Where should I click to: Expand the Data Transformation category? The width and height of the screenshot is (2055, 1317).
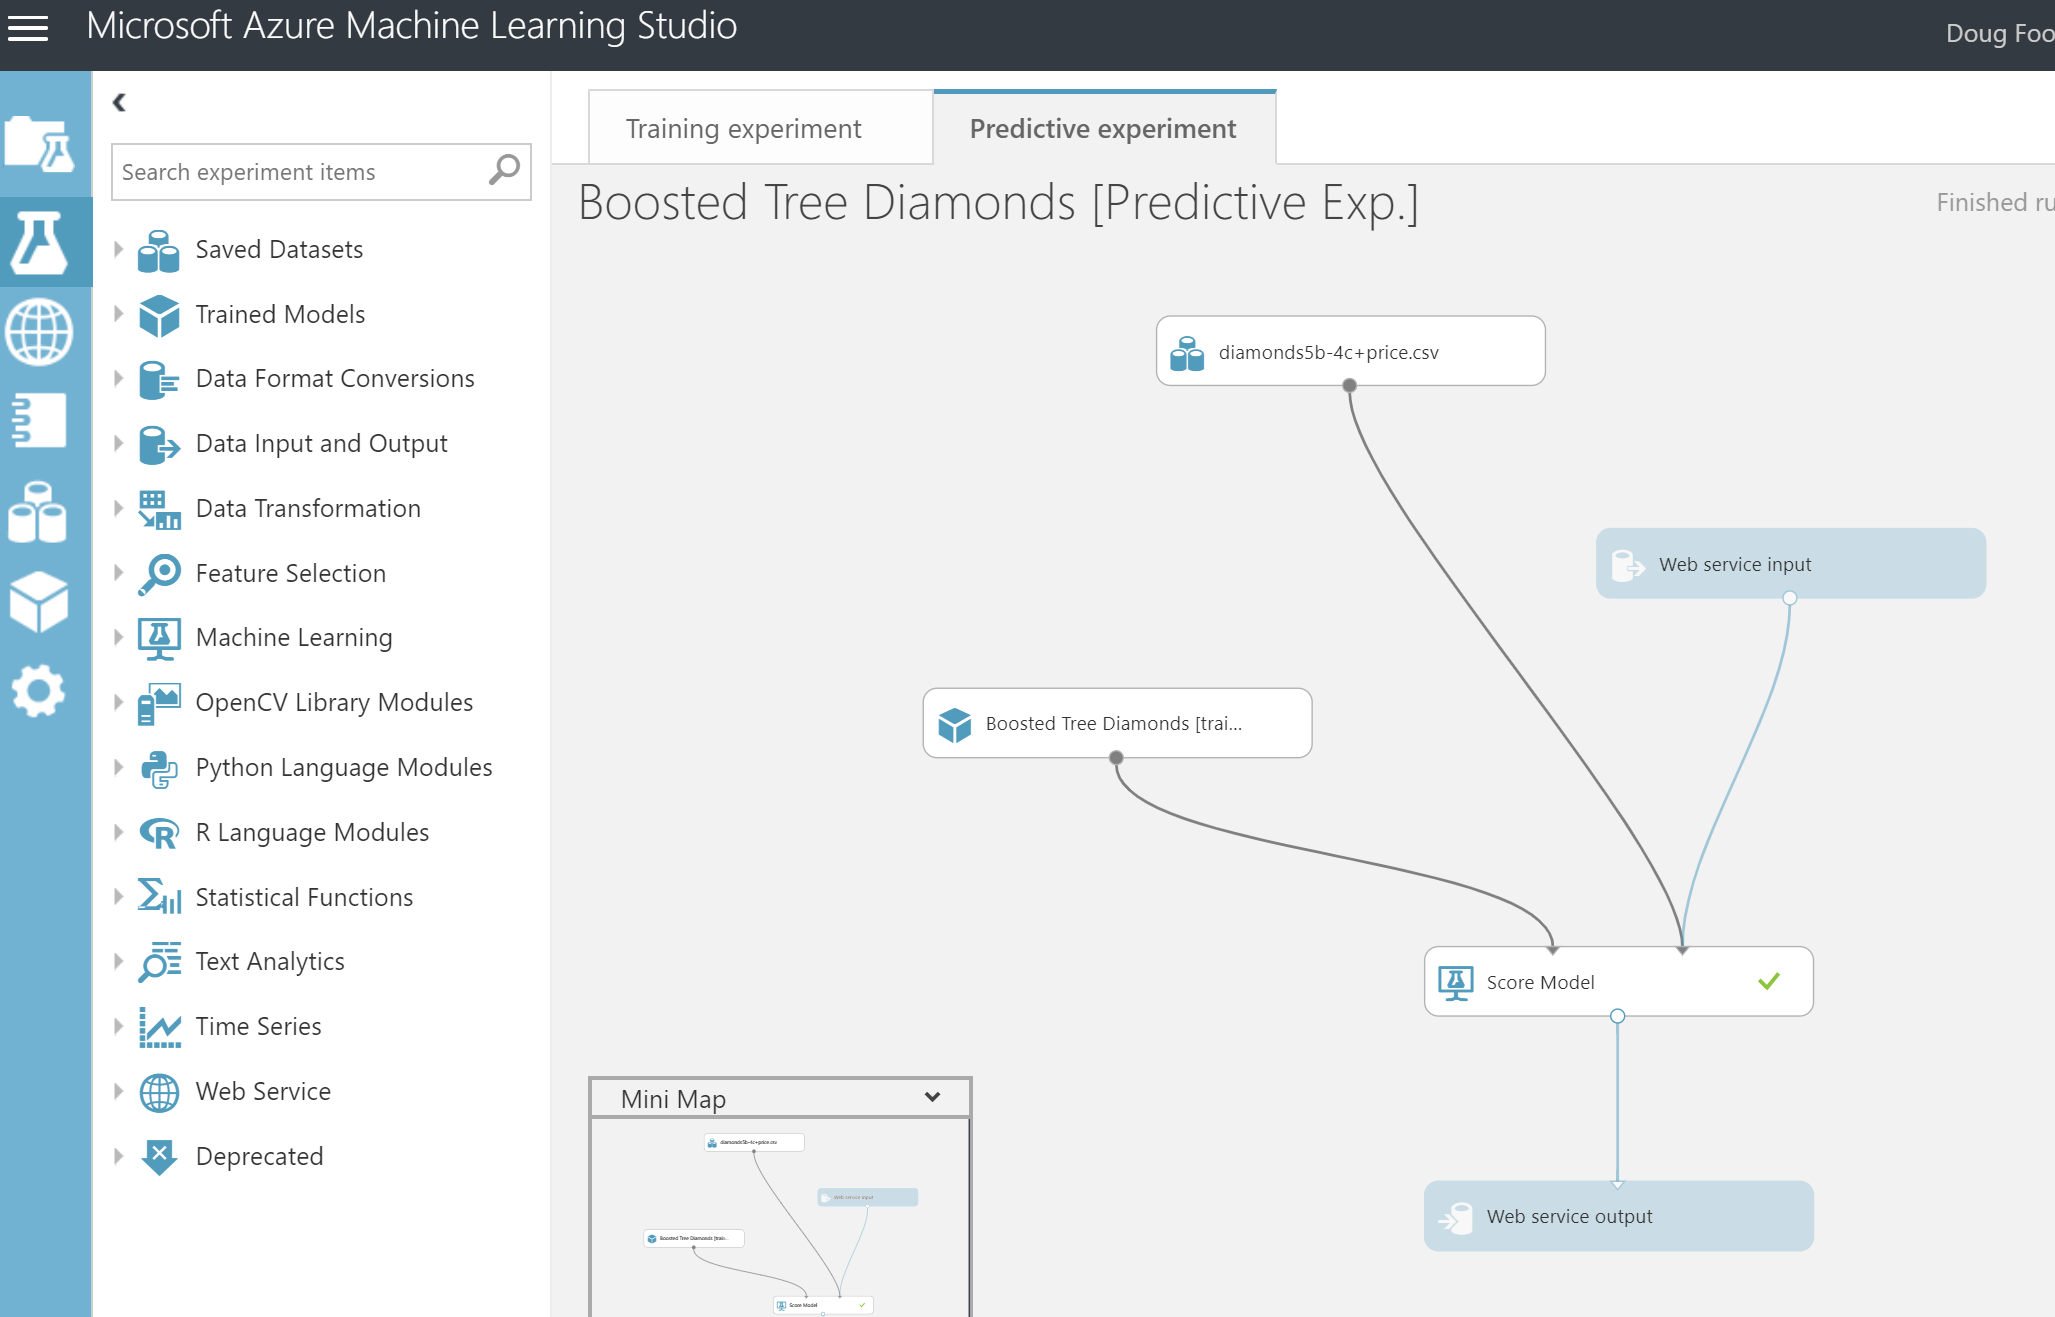(118, 508)
